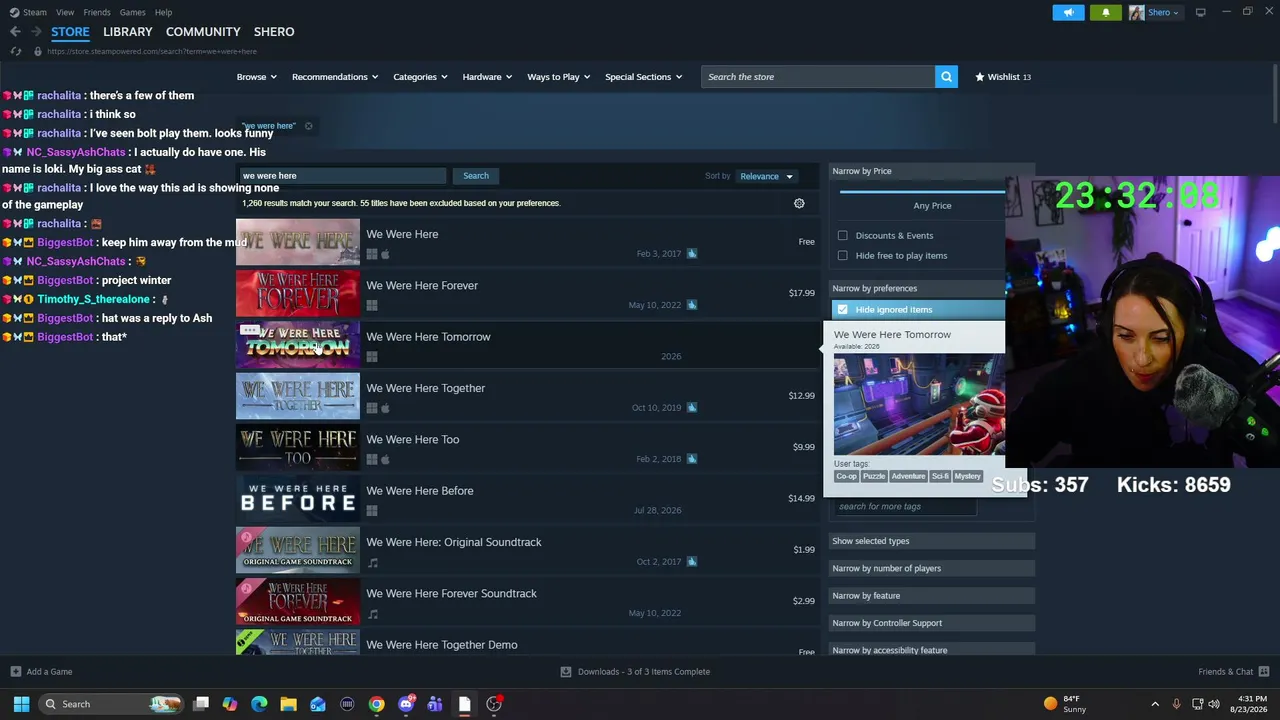The height and width of the screenshot is (720, 1280).
Task: Open the Games menu
Action: 132,12
